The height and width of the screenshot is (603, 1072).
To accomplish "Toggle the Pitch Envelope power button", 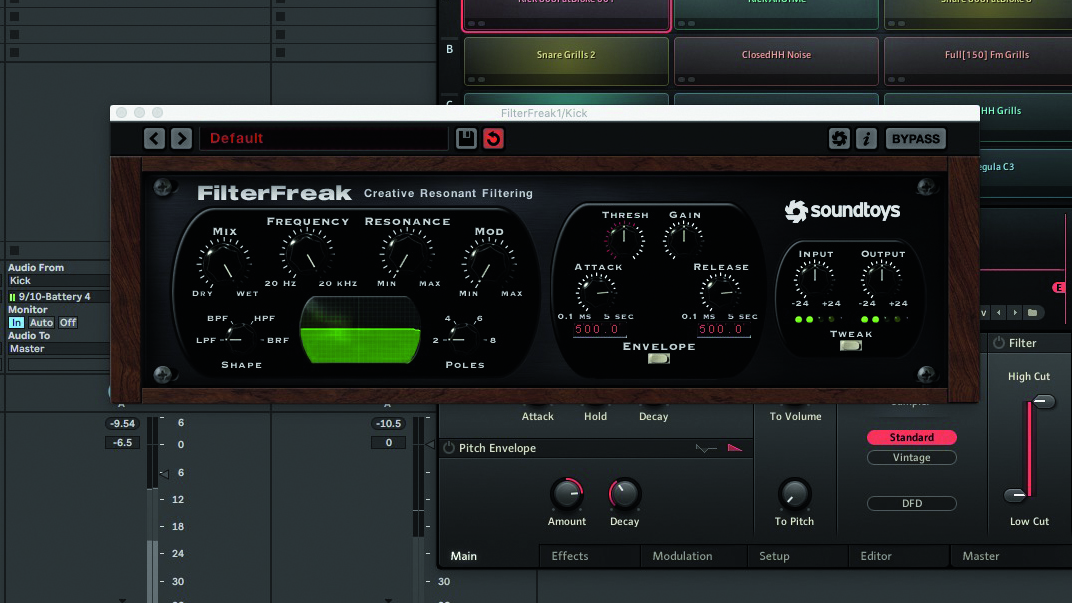I will pyautogui.click(x=448, y=448).
